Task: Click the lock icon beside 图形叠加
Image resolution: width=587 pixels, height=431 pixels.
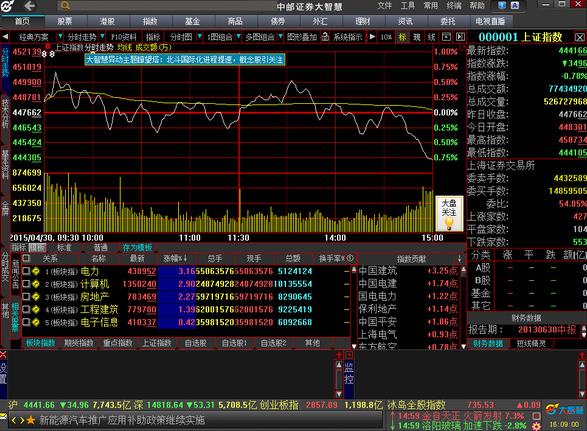Action: click(x=325, y=37)
